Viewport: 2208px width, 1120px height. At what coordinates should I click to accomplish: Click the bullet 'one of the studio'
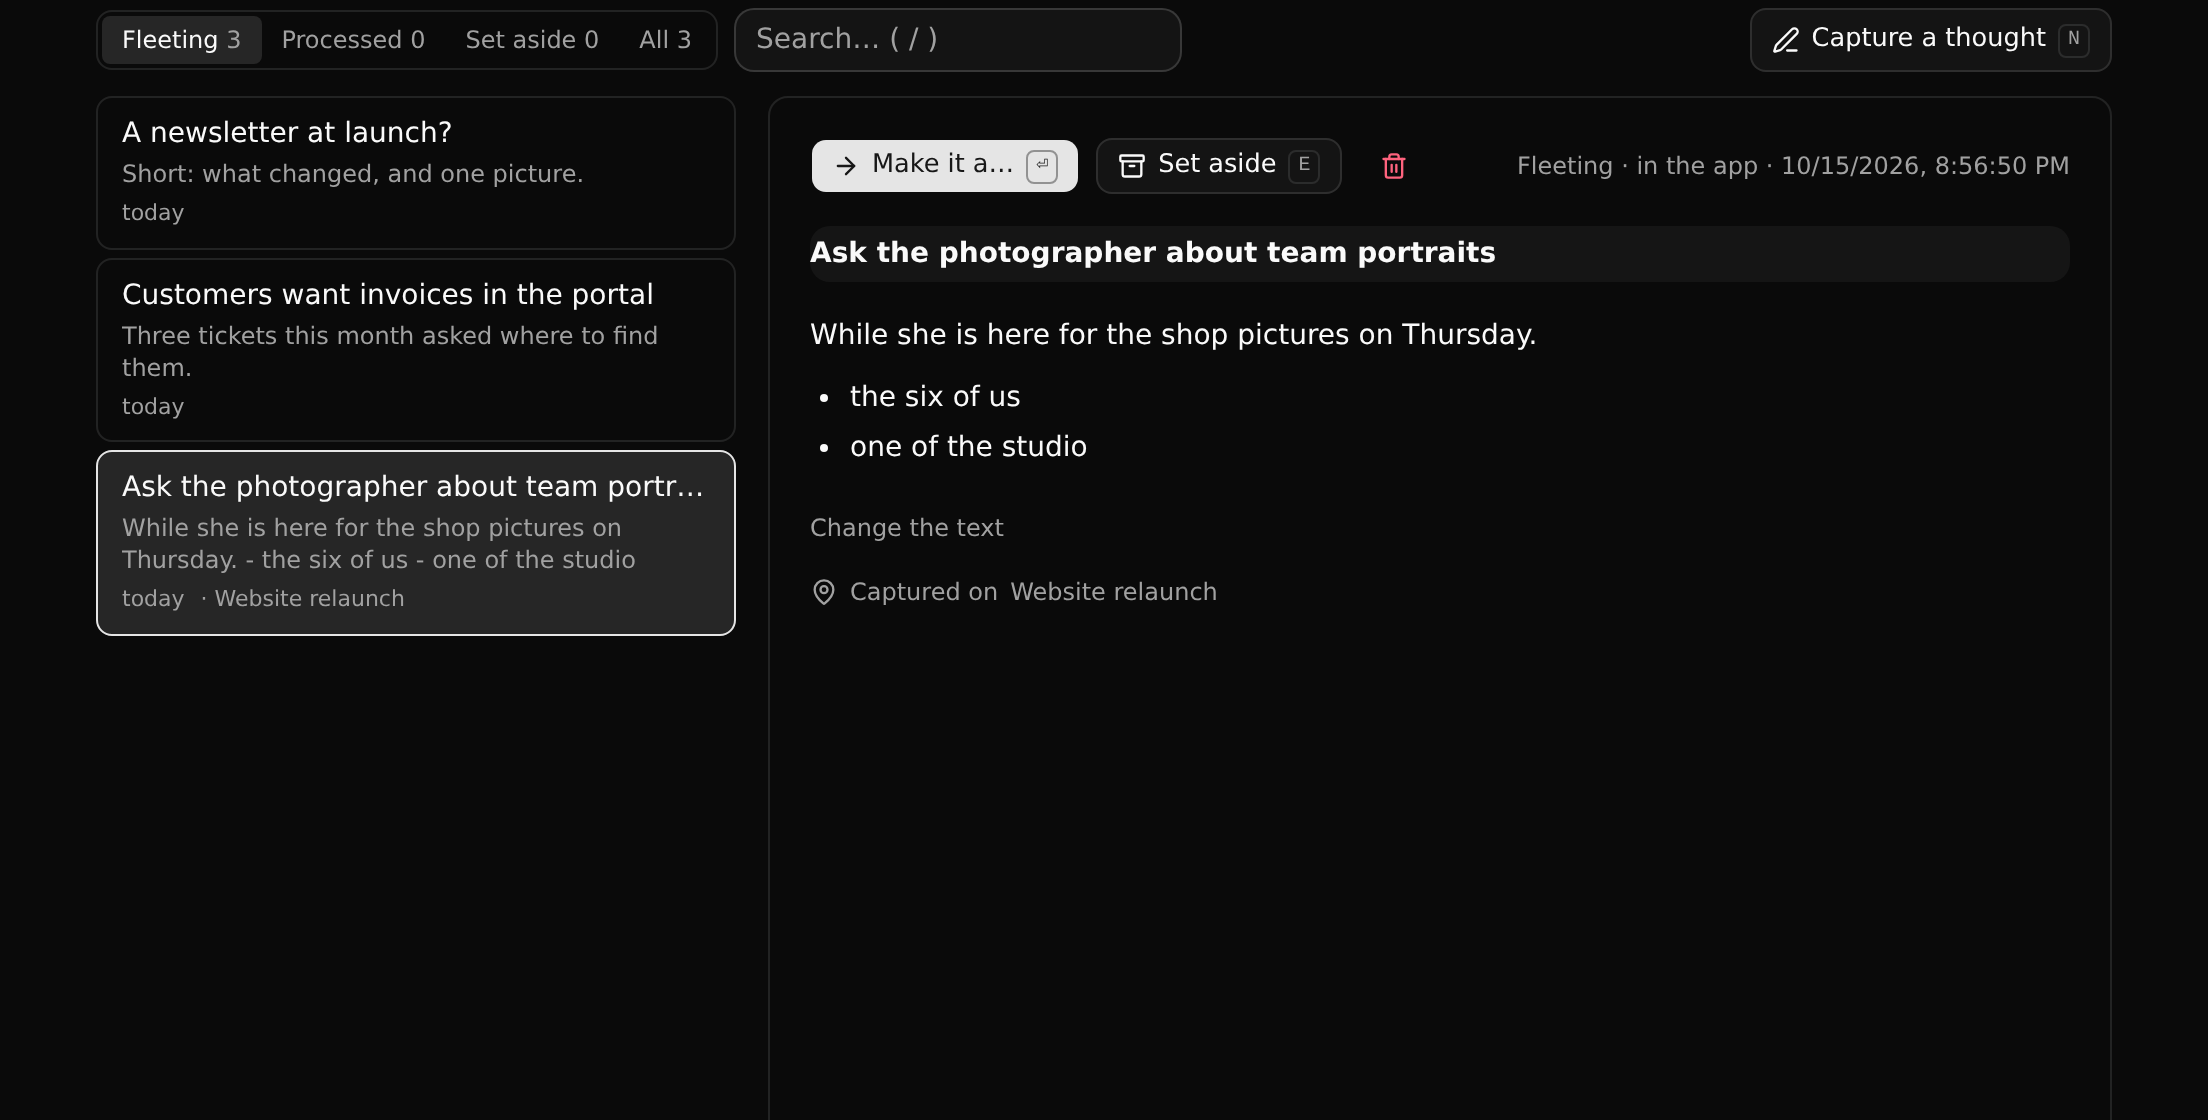968,447
